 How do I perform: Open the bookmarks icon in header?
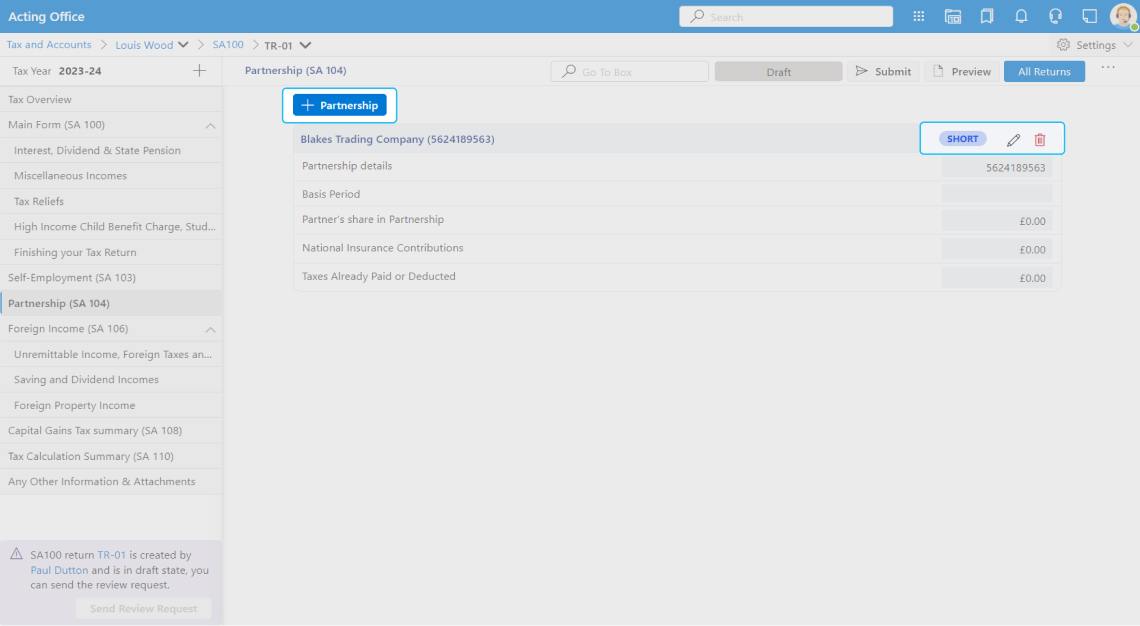pos(987,17)
